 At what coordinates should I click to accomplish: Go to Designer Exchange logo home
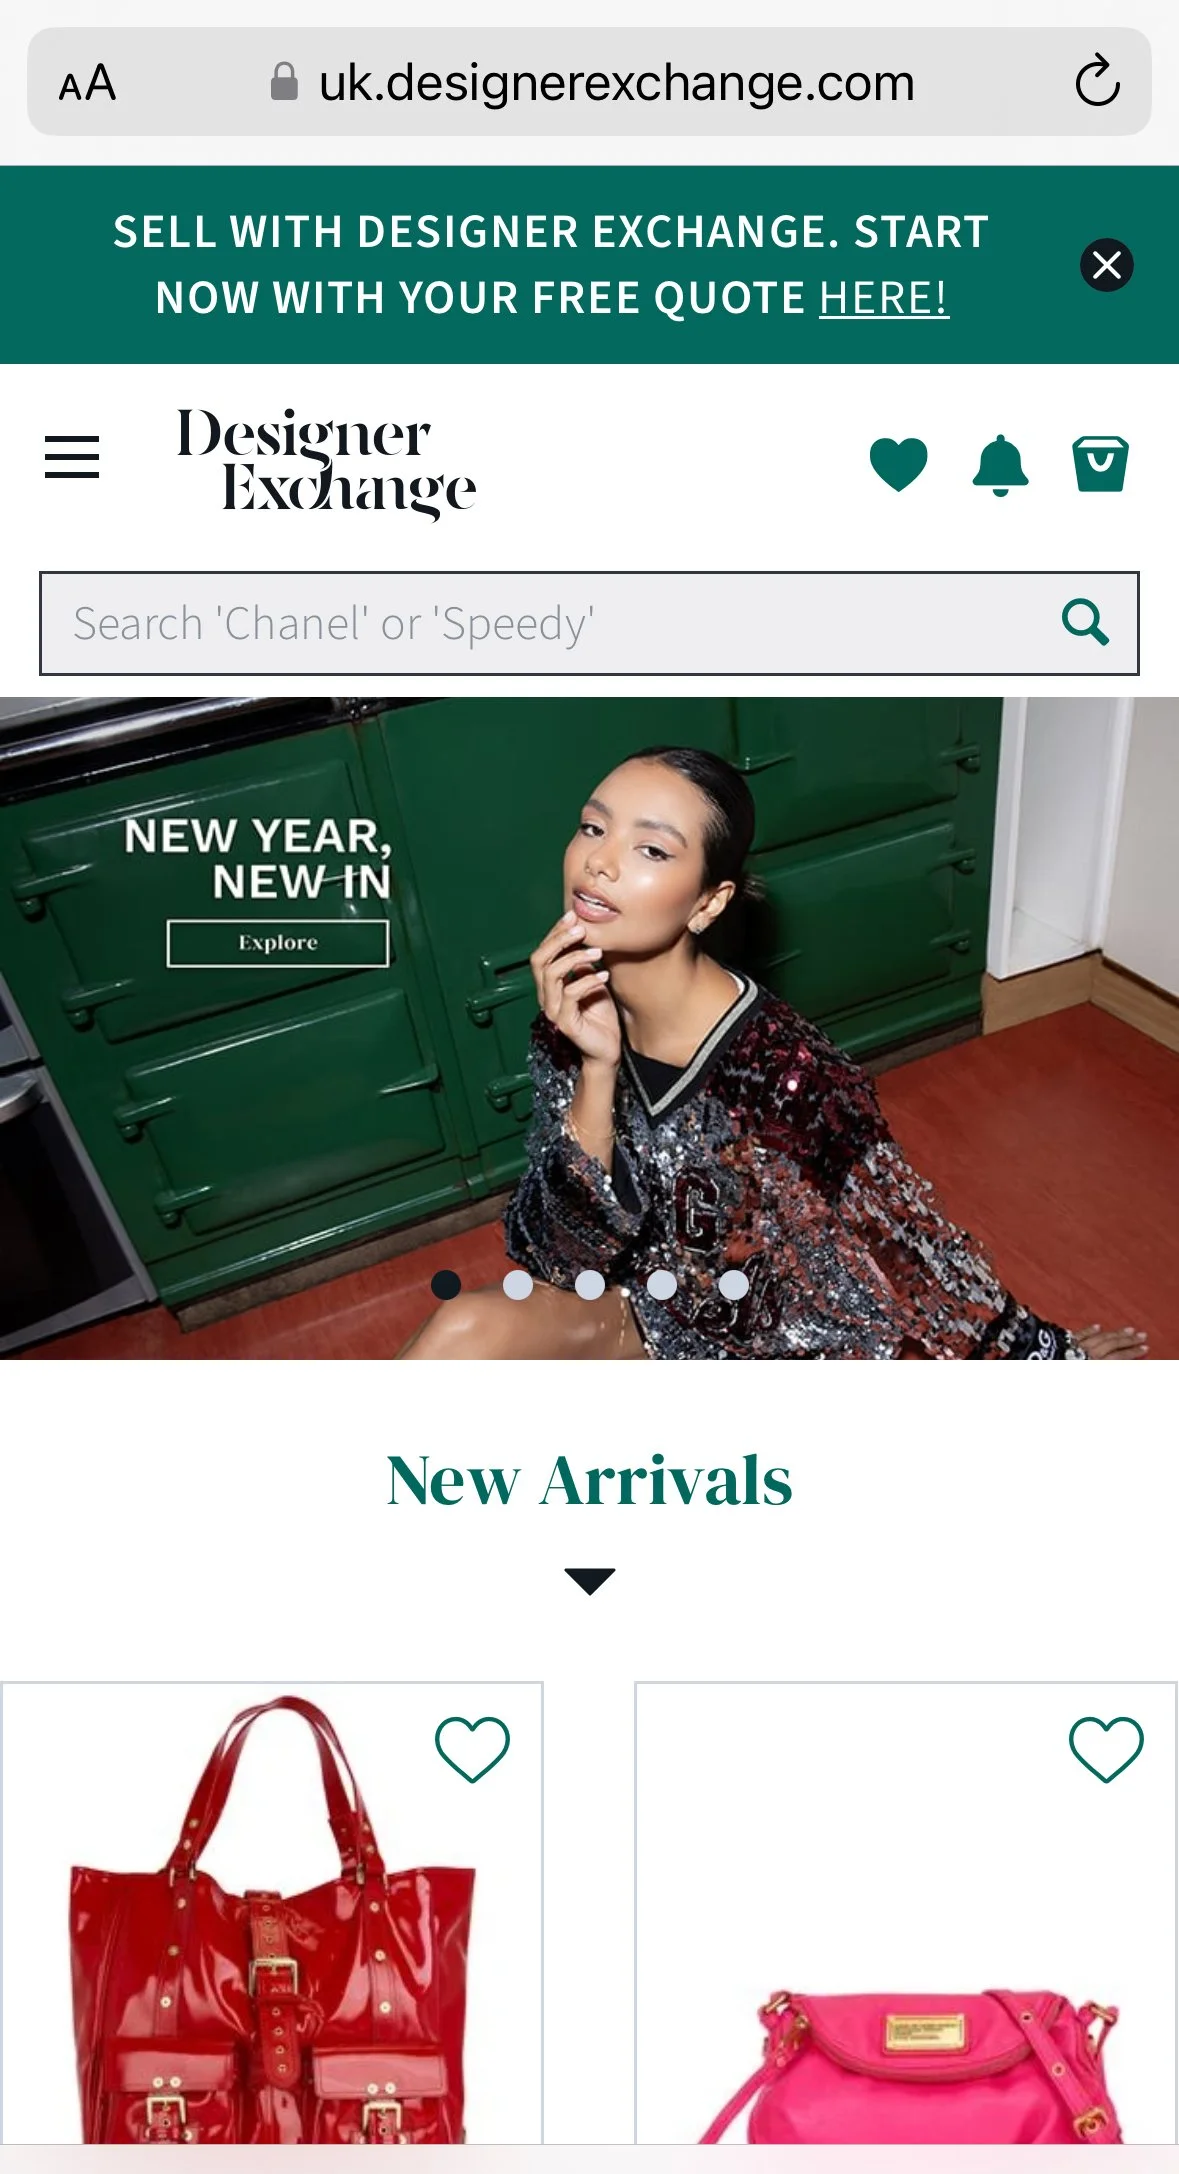click(326, 462)
